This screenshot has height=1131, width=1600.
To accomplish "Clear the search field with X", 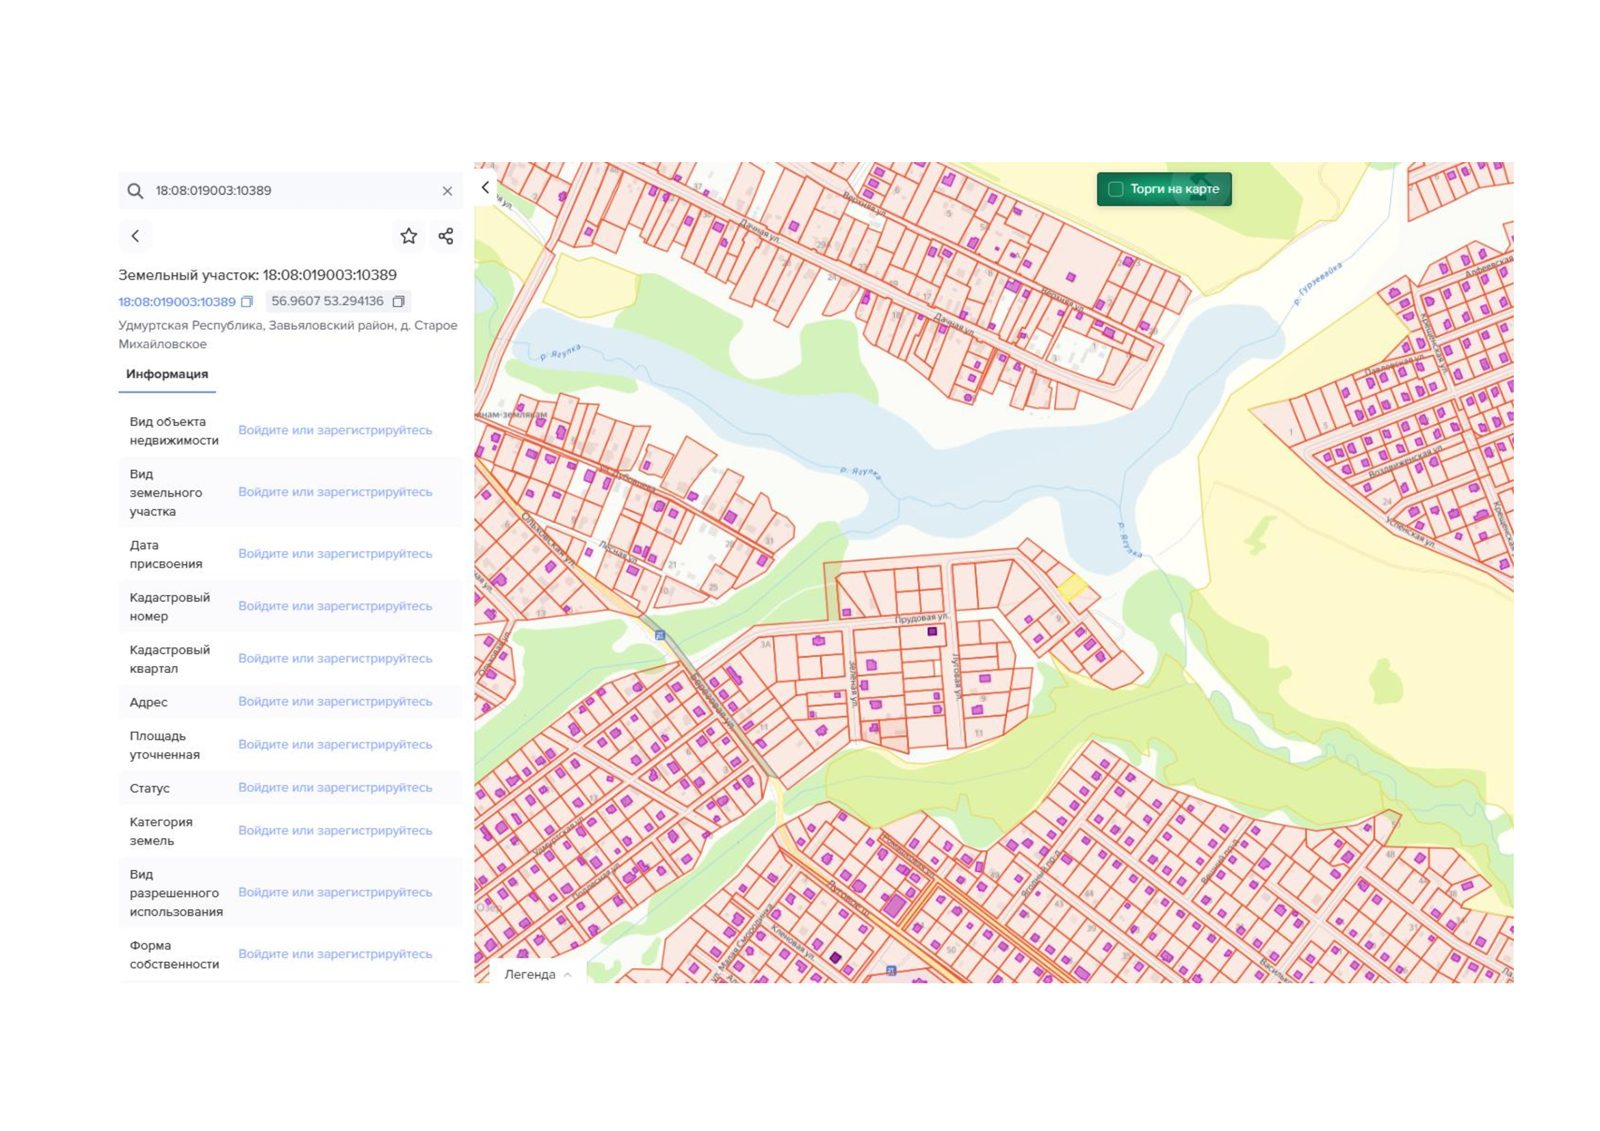I will click(x=447, y=191).
